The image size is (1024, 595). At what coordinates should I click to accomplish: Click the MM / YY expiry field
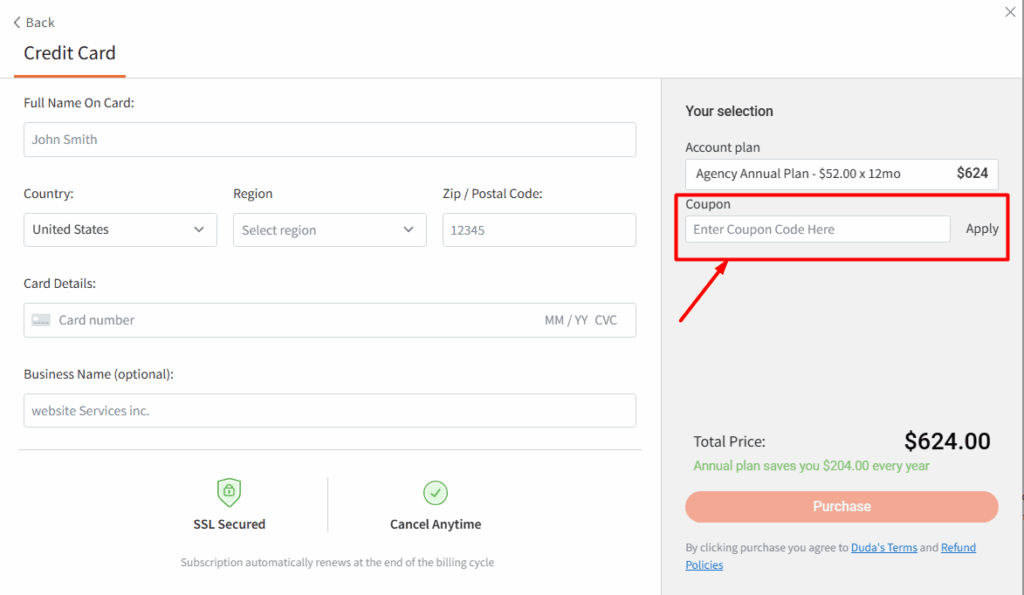pos(566,320)
